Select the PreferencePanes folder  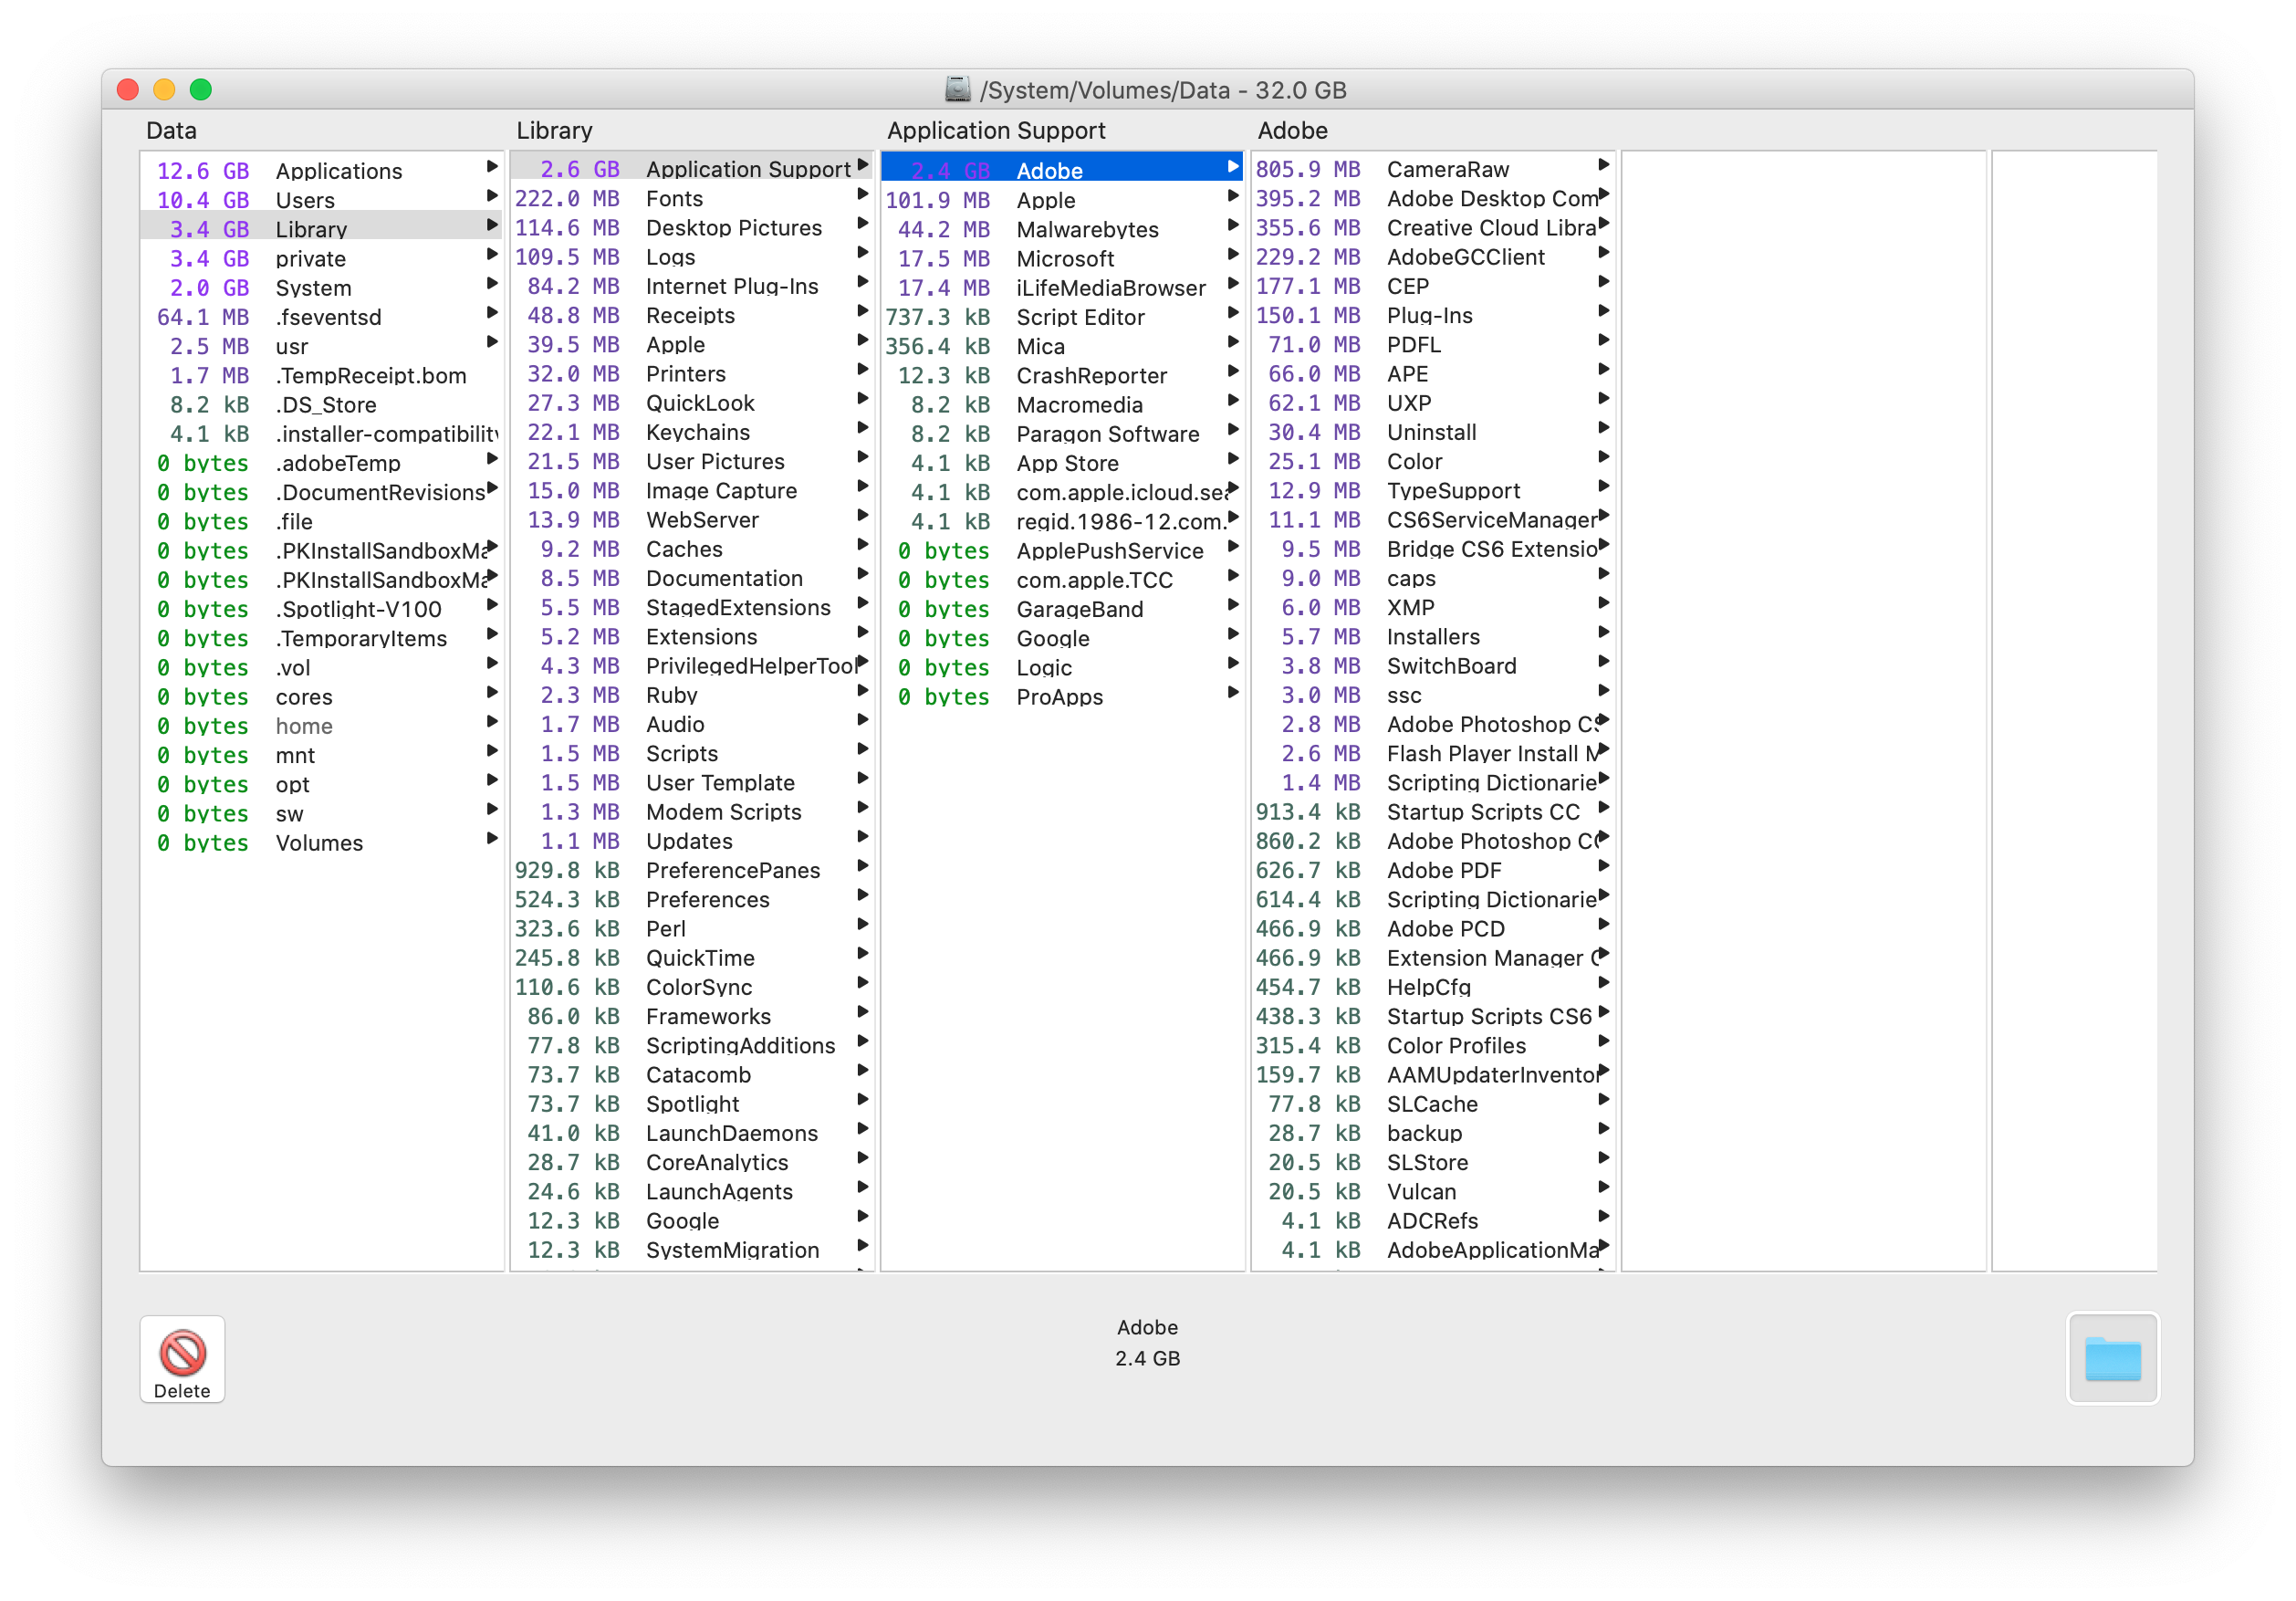[692, 869]
